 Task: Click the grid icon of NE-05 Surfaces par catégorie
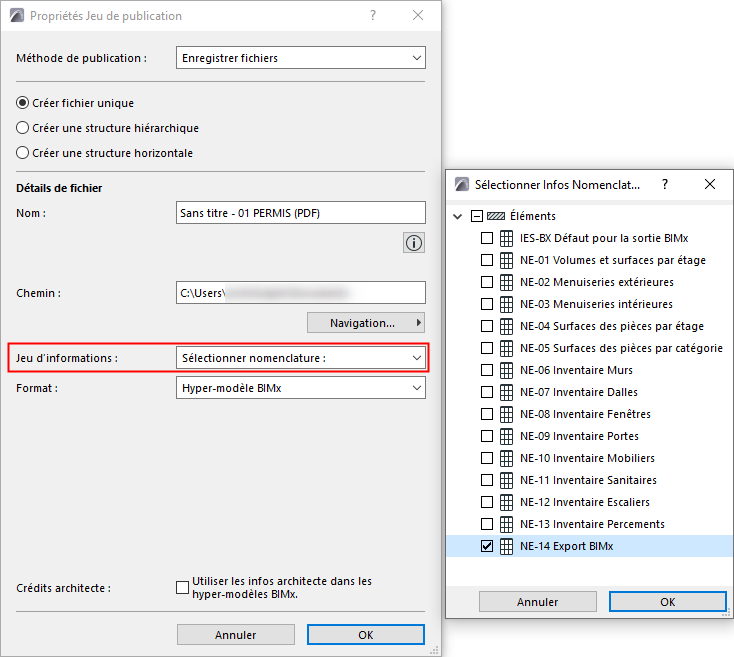coord(506,348)
